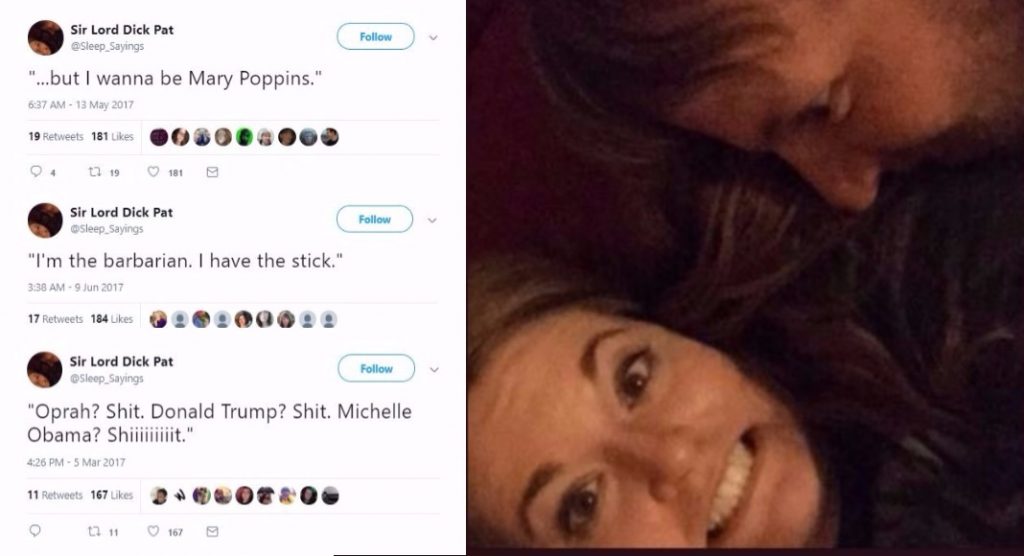Open the "19 Retweets" list
The height and width of the screenshot is (556, 1024).
(x=55, y=137)
